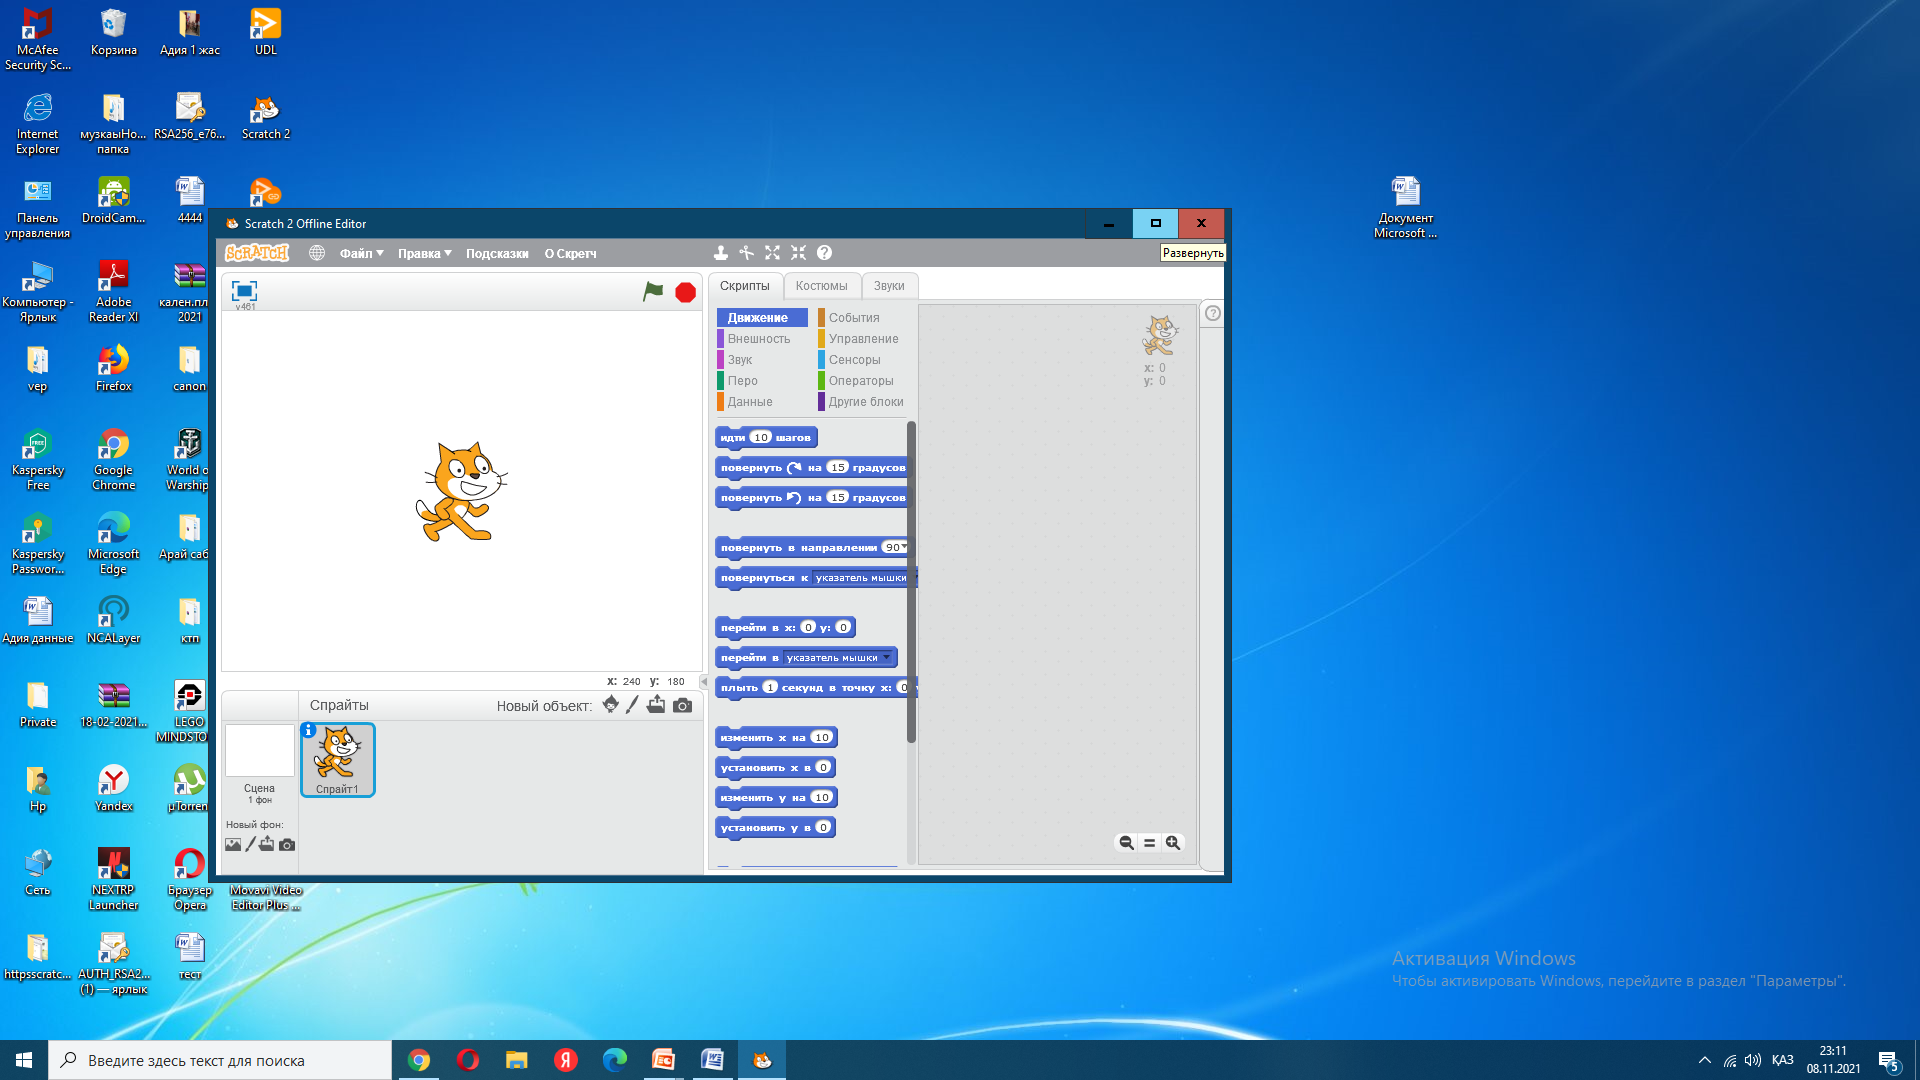Choose new sprite from library icon
Screen dimensions: 1920x1080
pos(610,705)
